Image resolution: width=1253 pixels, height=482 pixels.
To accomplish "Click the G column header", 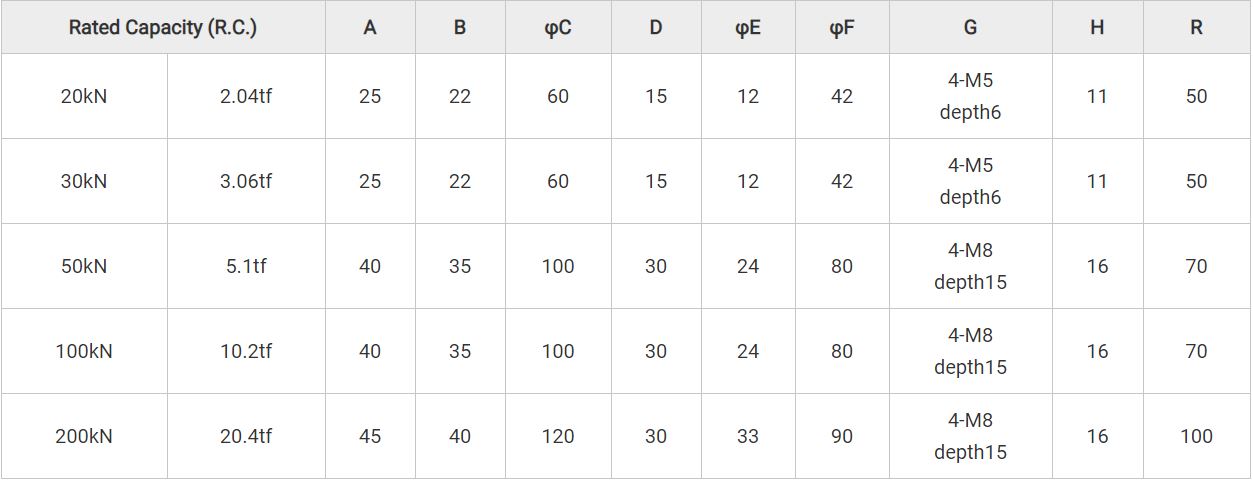I will [x=970, y=28].
